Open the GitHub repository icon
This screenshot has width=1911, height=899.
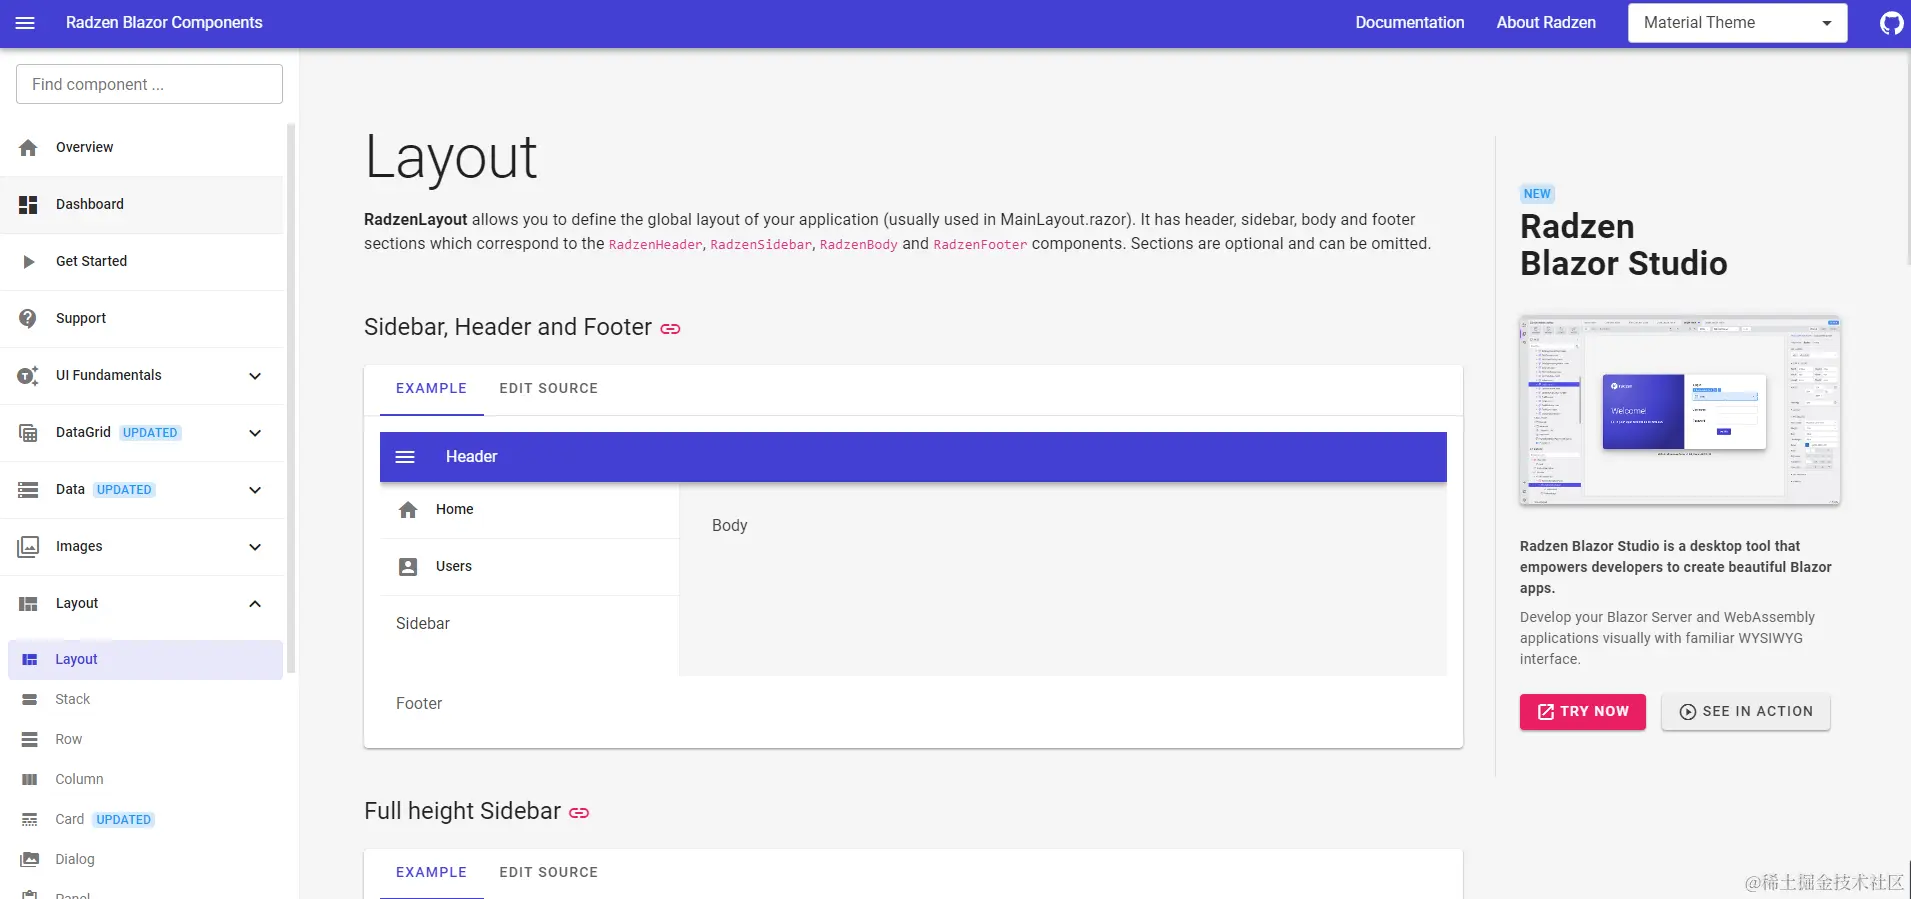(1891, 23)
